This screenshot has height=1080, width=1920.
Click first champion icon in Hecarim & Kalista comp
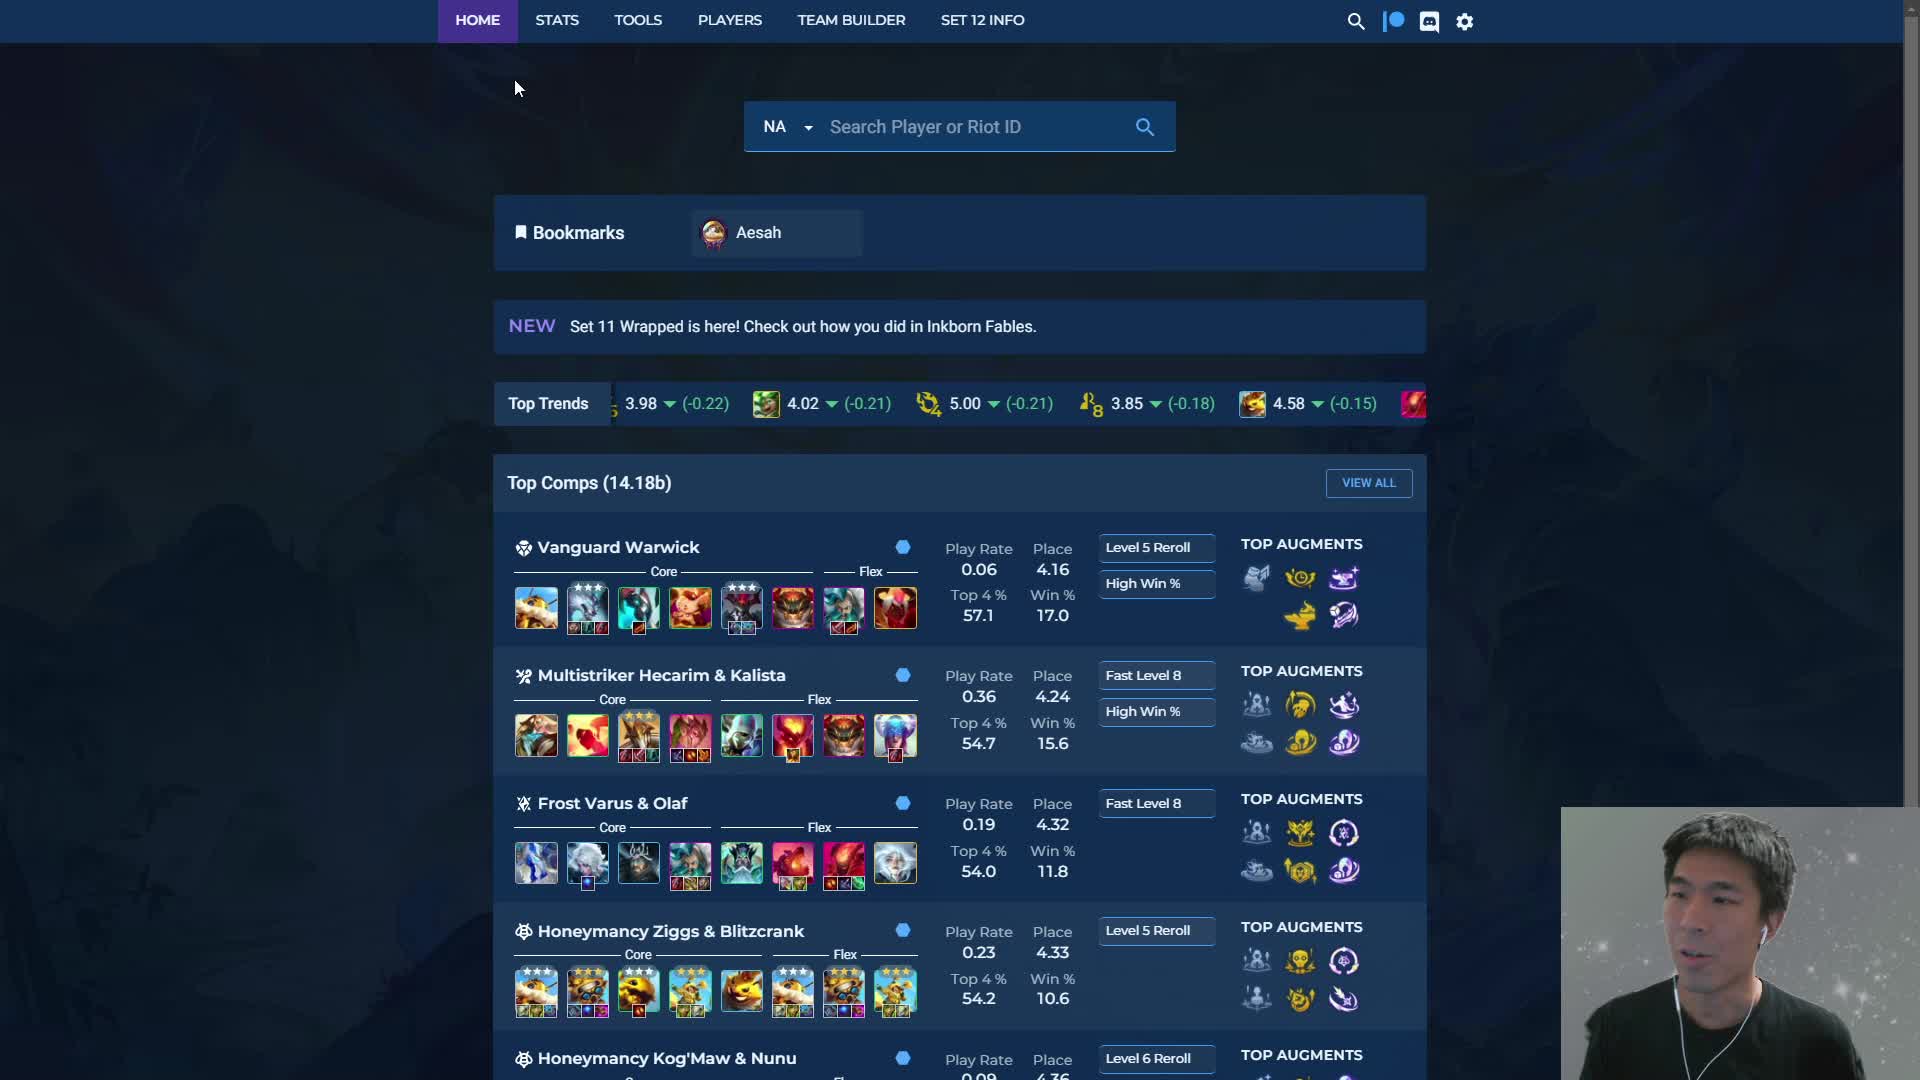(x=536, y=736)
